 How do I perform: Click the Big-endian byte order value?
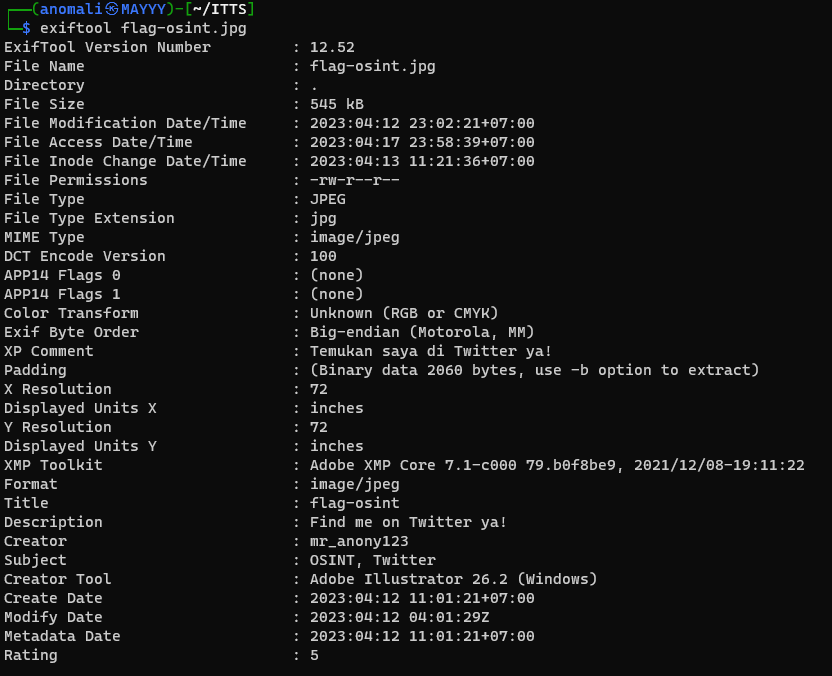tap(422, 332)
